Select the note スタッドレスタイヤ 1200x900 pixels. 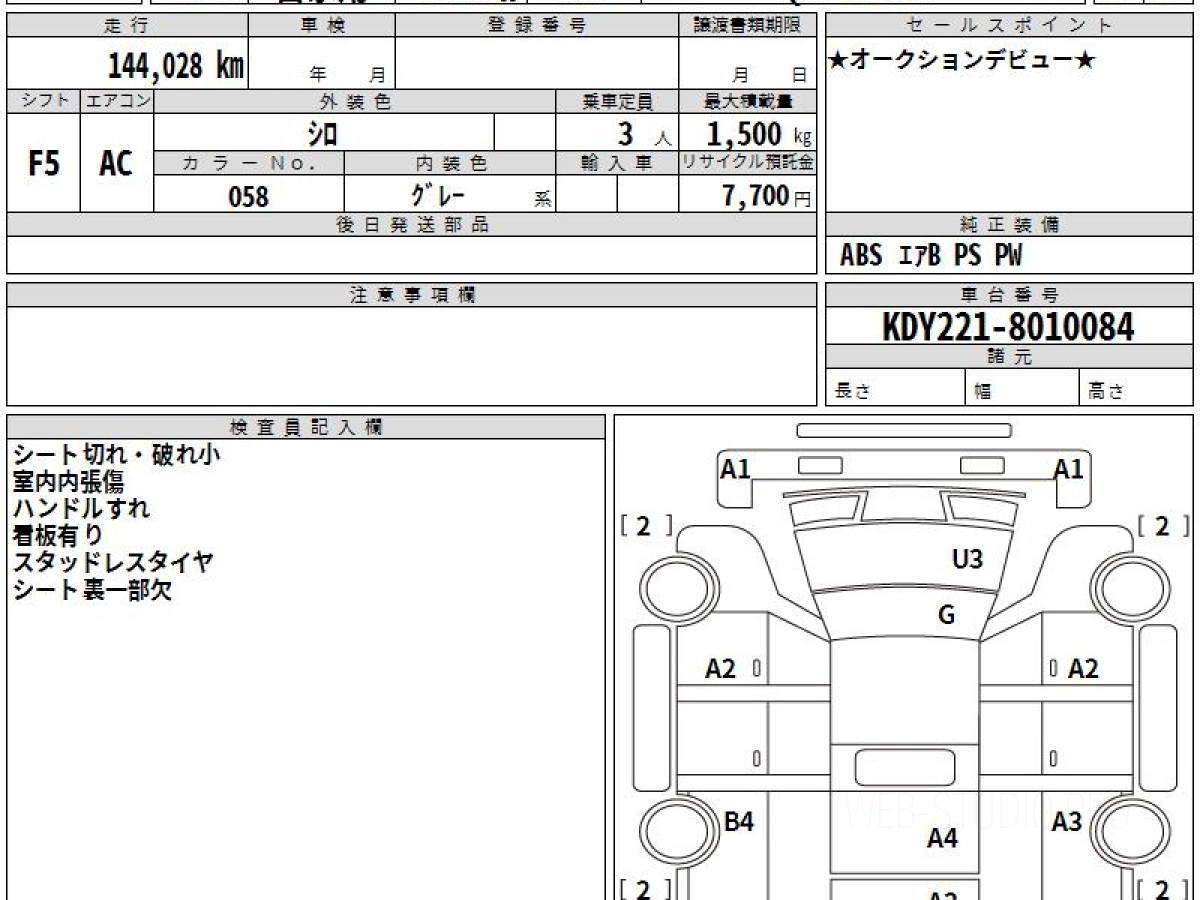point(113,563)
